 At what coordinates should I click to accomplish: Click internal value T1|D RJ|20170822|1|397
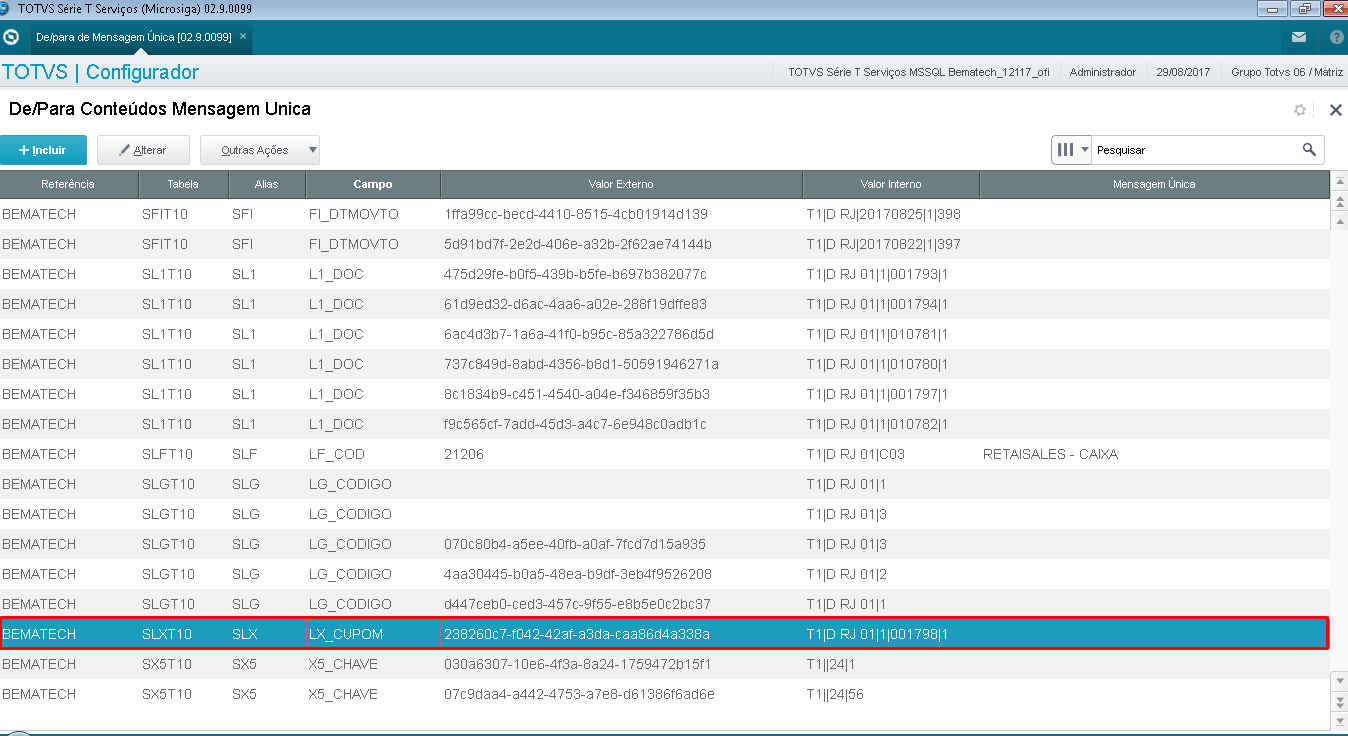pyautogui.click(x=883, y=244)
